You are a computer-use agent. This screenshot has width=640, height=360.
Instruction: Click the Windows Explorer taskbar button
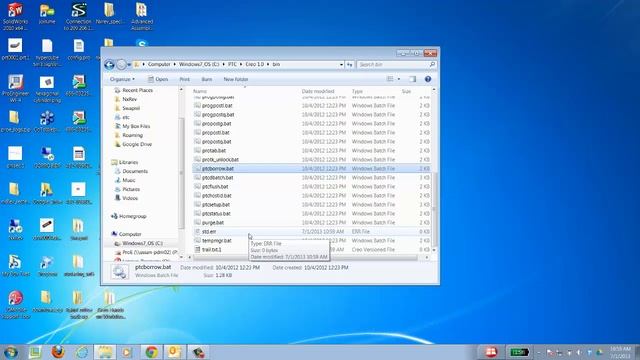click(105, 352)
